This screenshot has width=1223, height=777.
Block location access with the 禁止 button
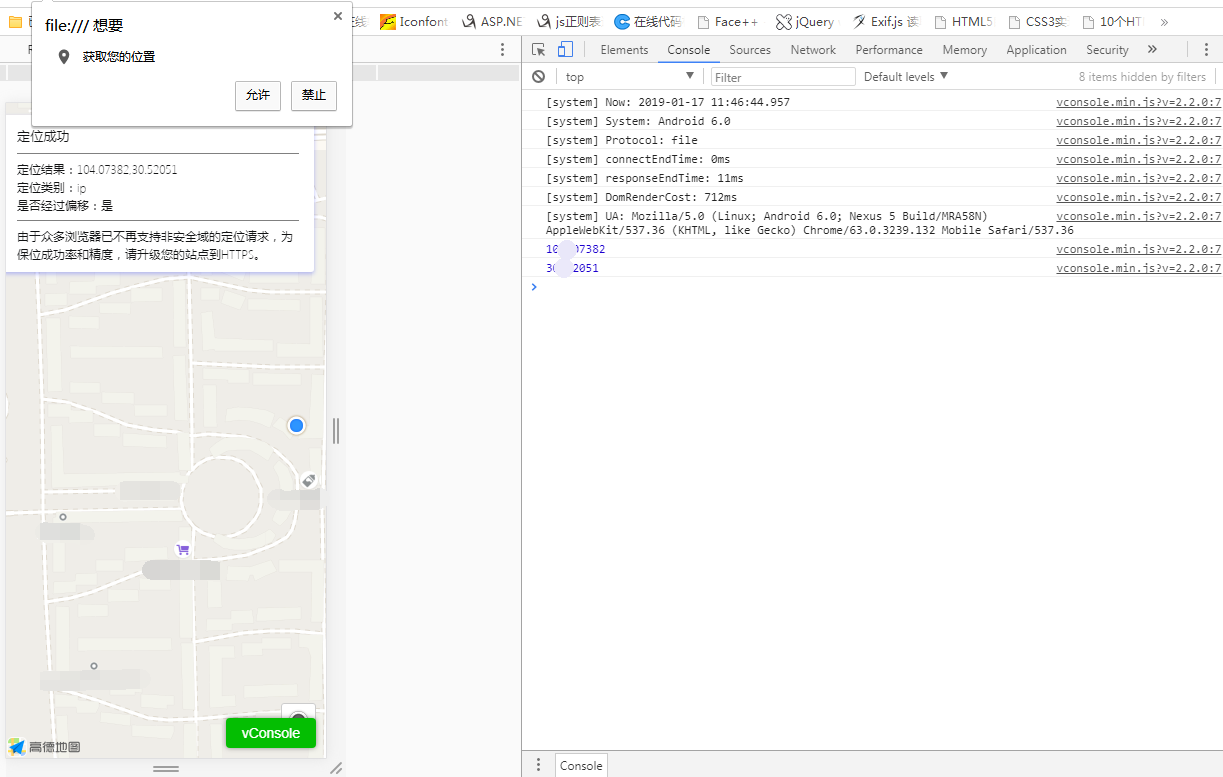(314, 95)
